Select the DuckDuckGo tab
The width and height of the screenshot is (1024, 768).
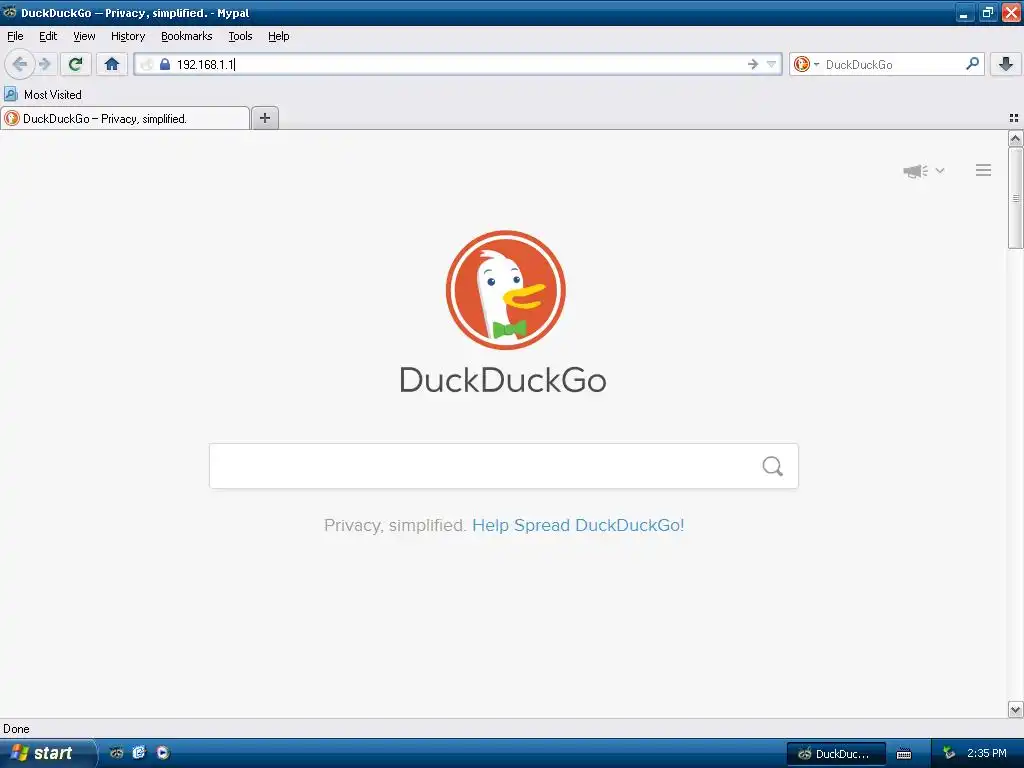125,118
